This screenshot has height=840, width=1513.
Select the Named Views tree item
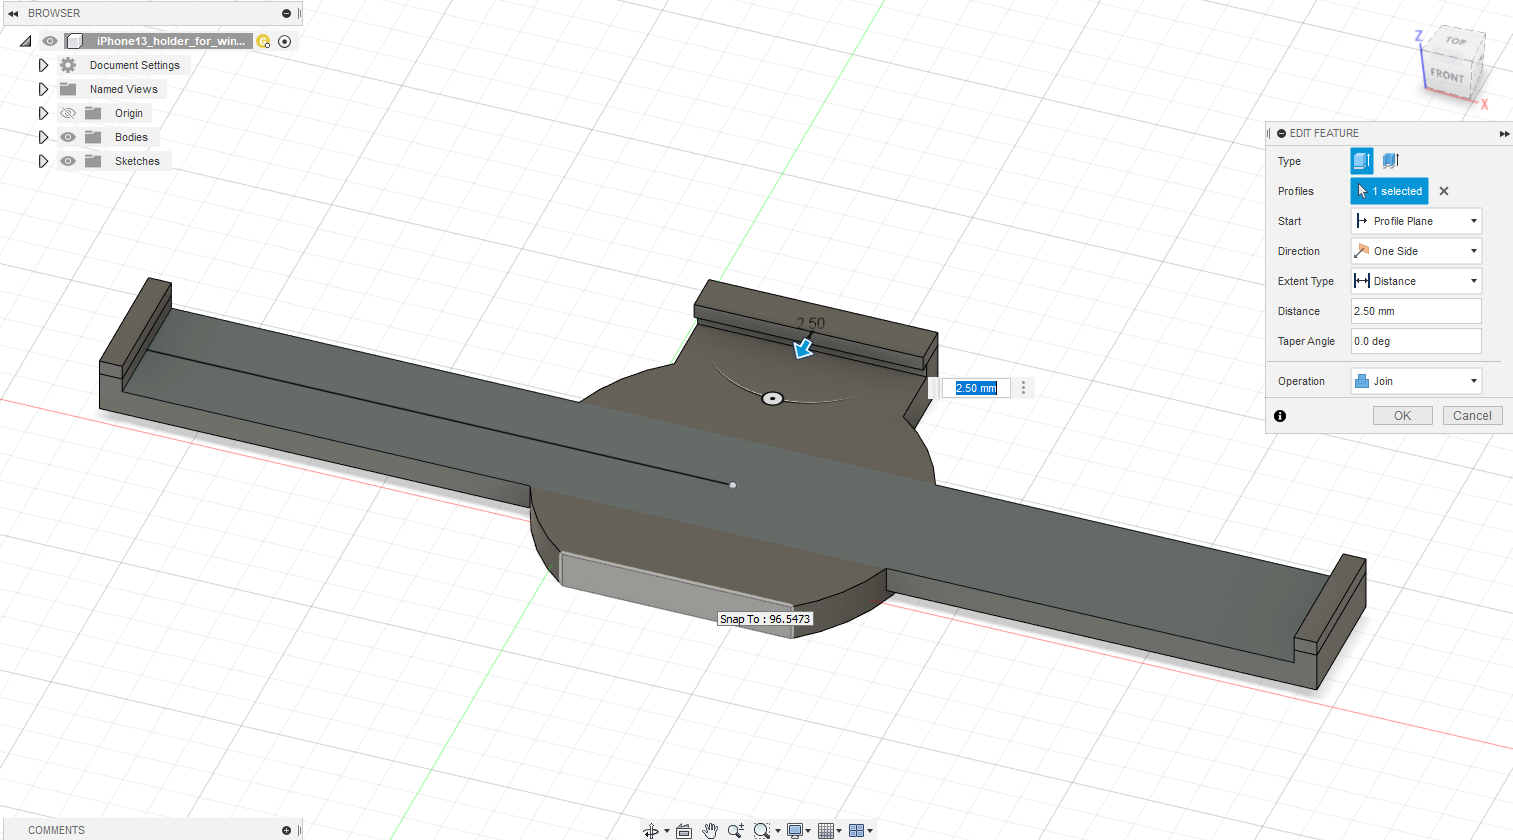124,89
